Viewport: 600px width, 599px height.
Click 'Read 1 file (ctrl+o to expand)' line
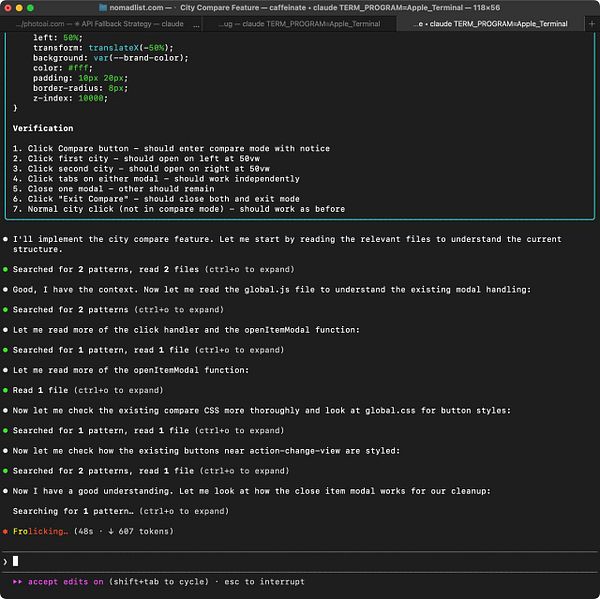pyautogui.click(x=88, y=390)
